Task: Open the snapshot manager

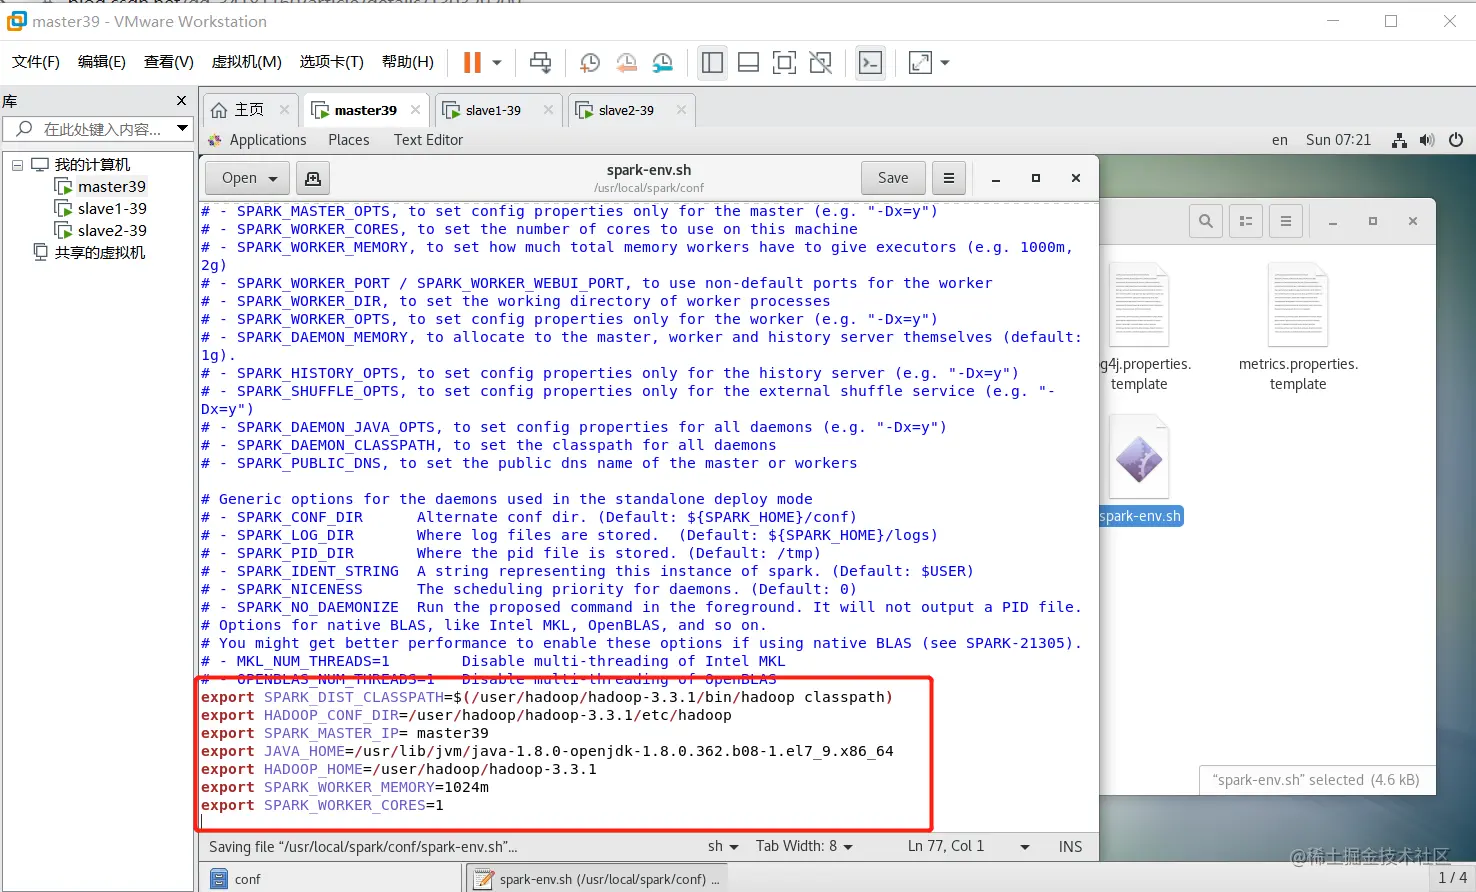Action: tap(662, 63)
